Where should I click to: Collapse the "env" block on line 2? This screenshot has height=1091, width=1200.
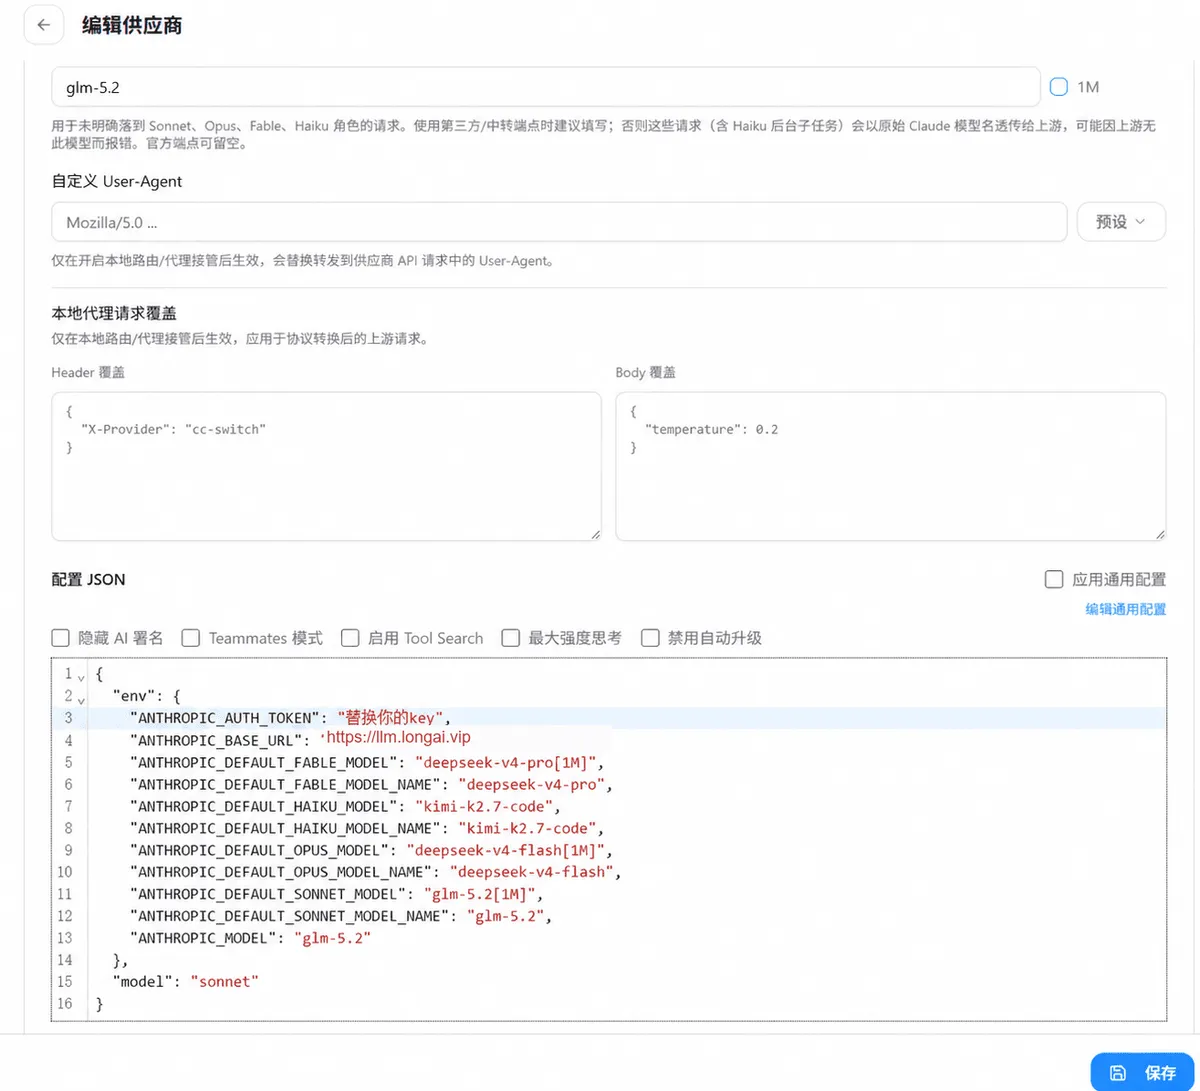[x=81, y=700]
